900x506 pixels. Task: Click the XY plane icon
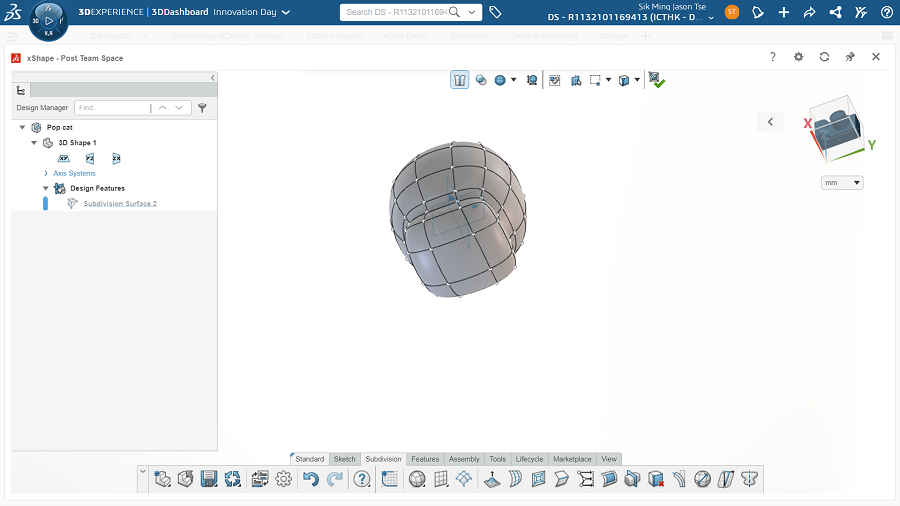(x=64, y=158)
